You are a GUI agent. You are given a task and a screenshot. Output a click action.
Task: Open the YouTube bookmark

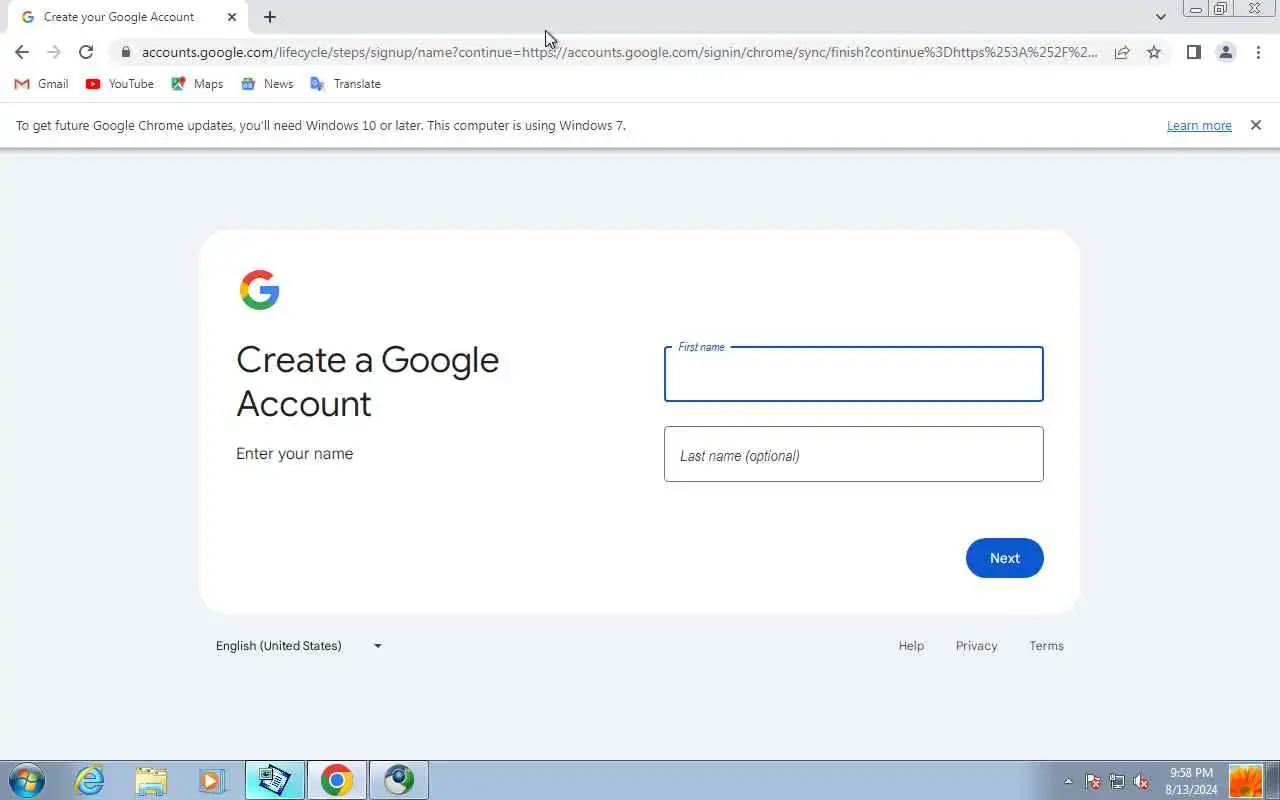click(x=120, y=84)
